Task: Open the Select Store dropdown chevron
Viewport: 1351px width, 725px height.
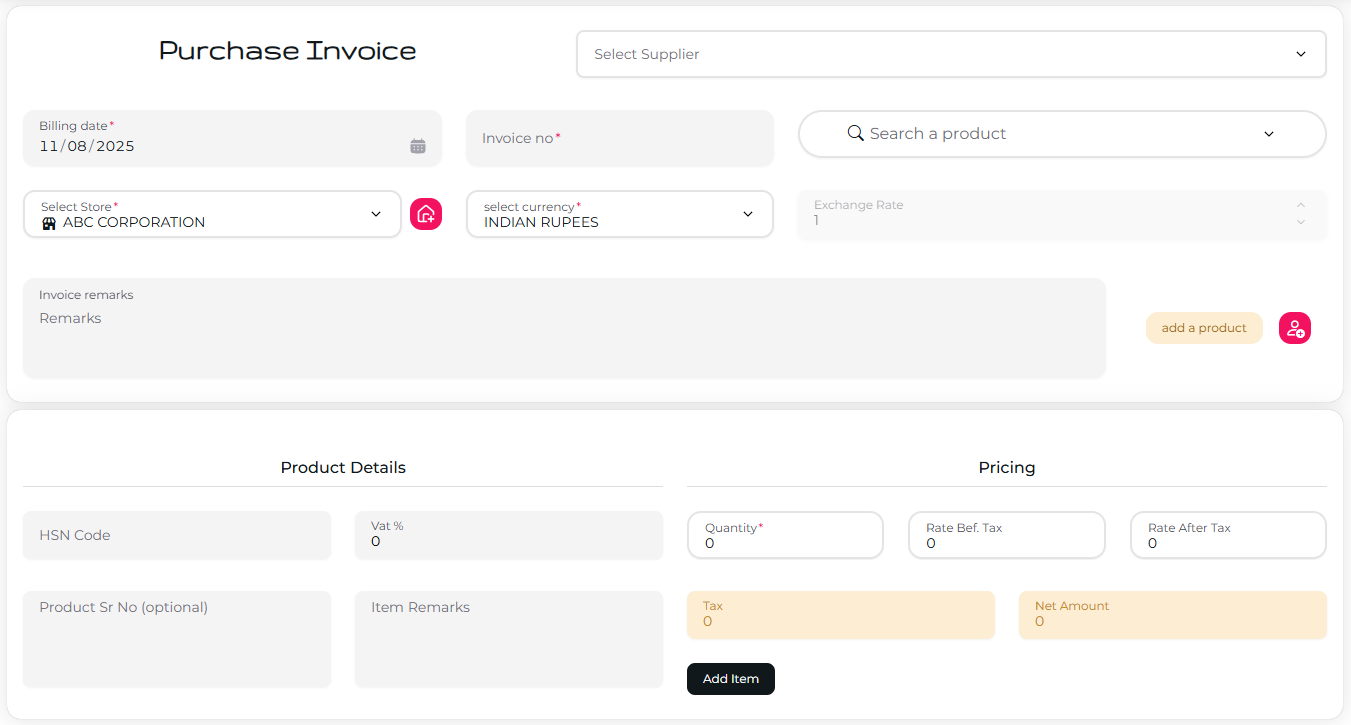Action: tap(376, 213)
